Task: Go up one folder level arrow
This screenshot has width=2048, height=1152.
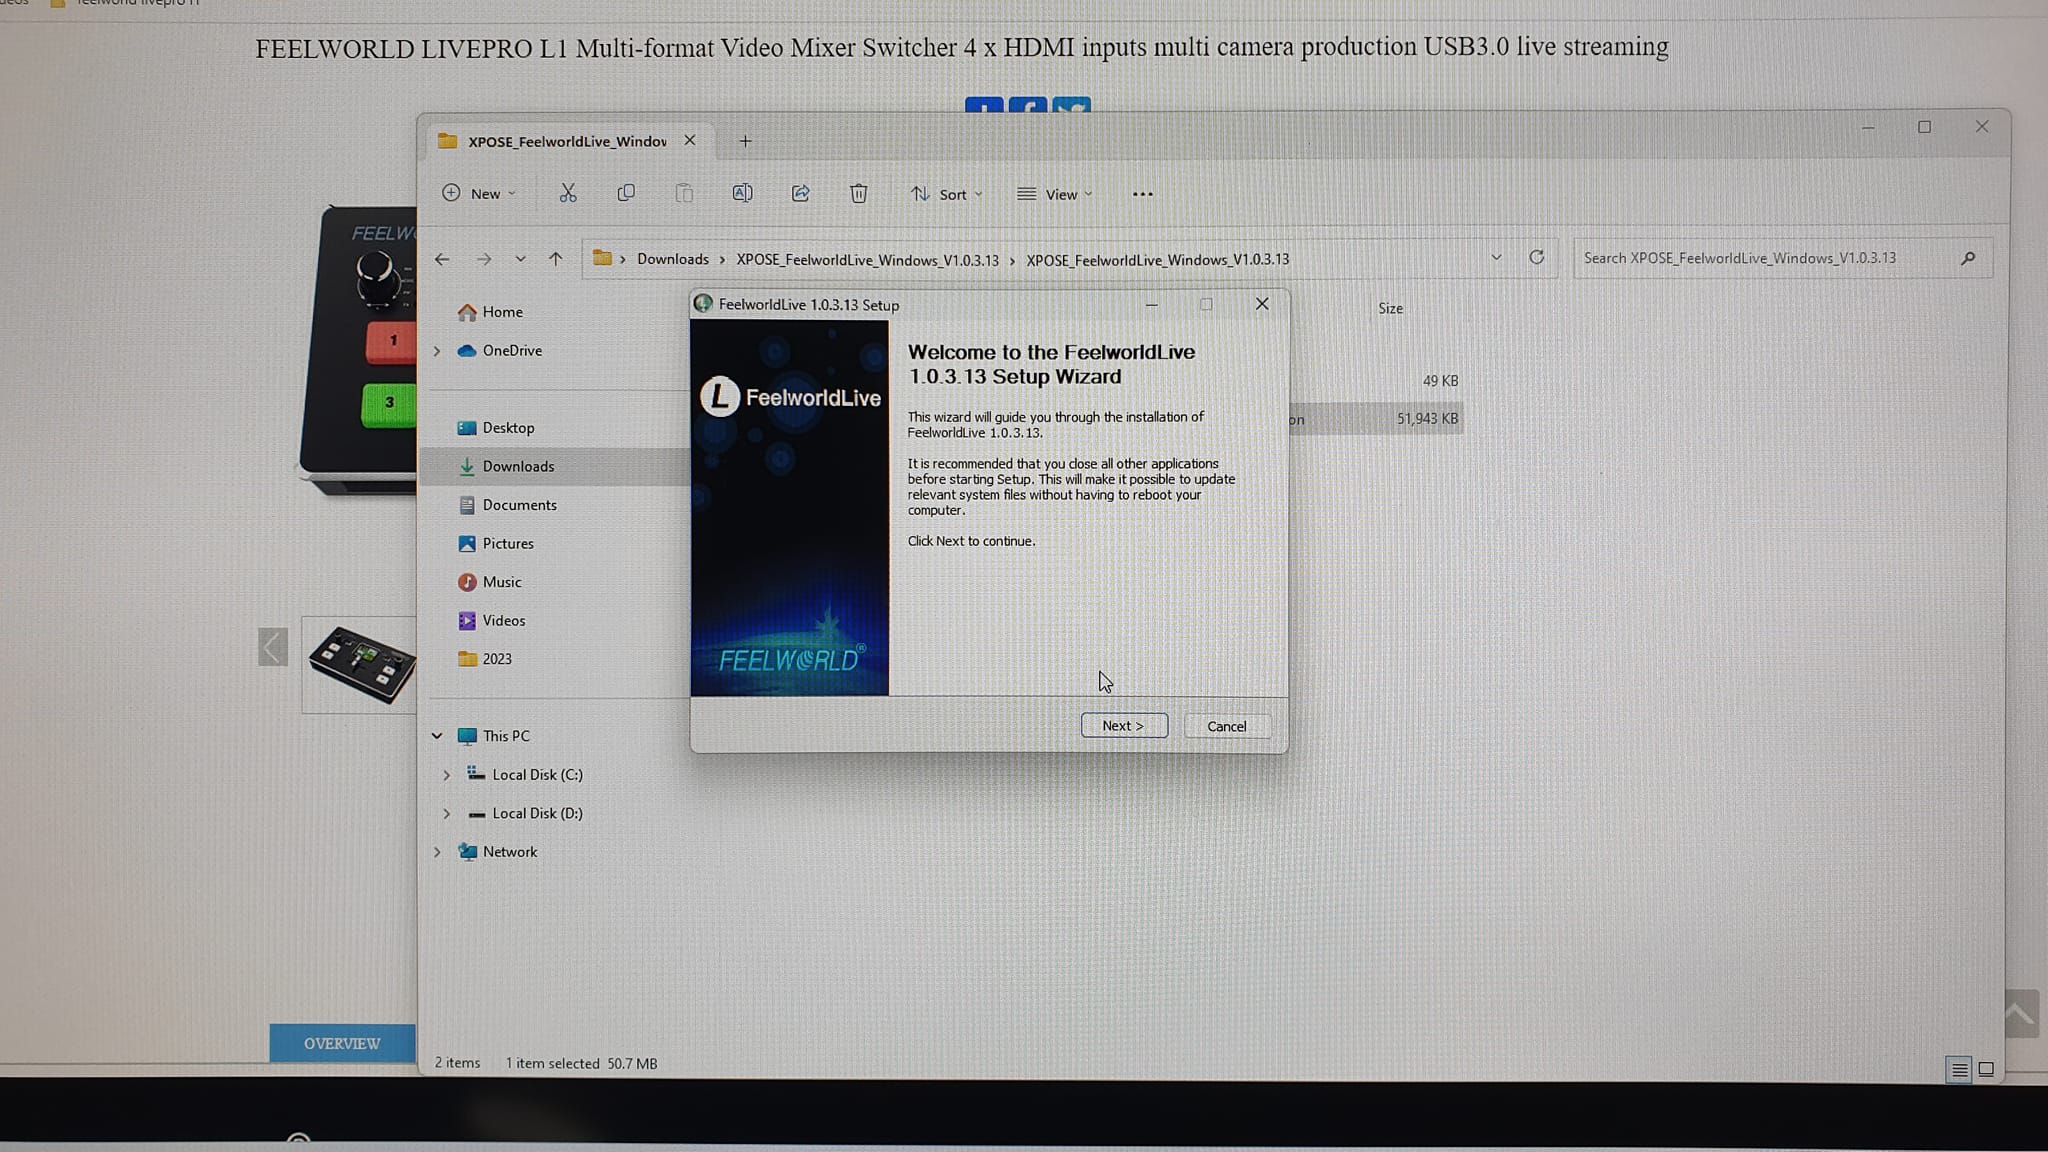Action: (556, 259)
